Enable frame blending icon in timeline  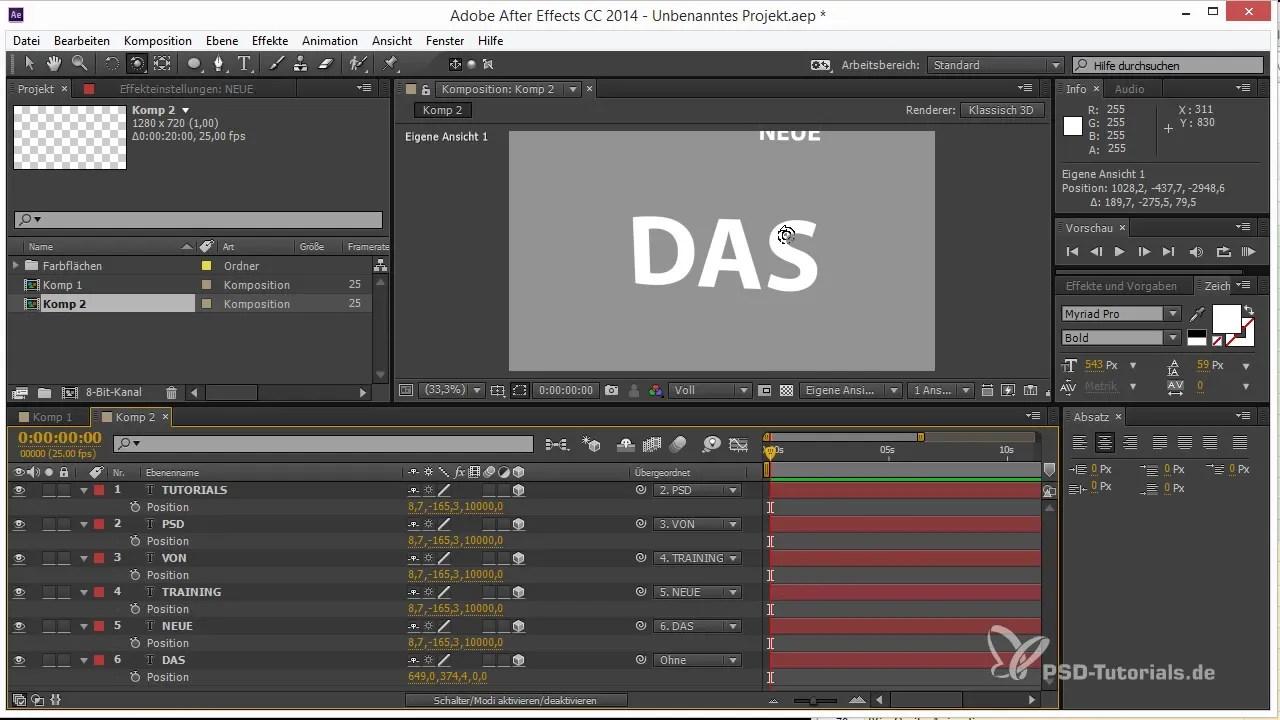(653, 444)
